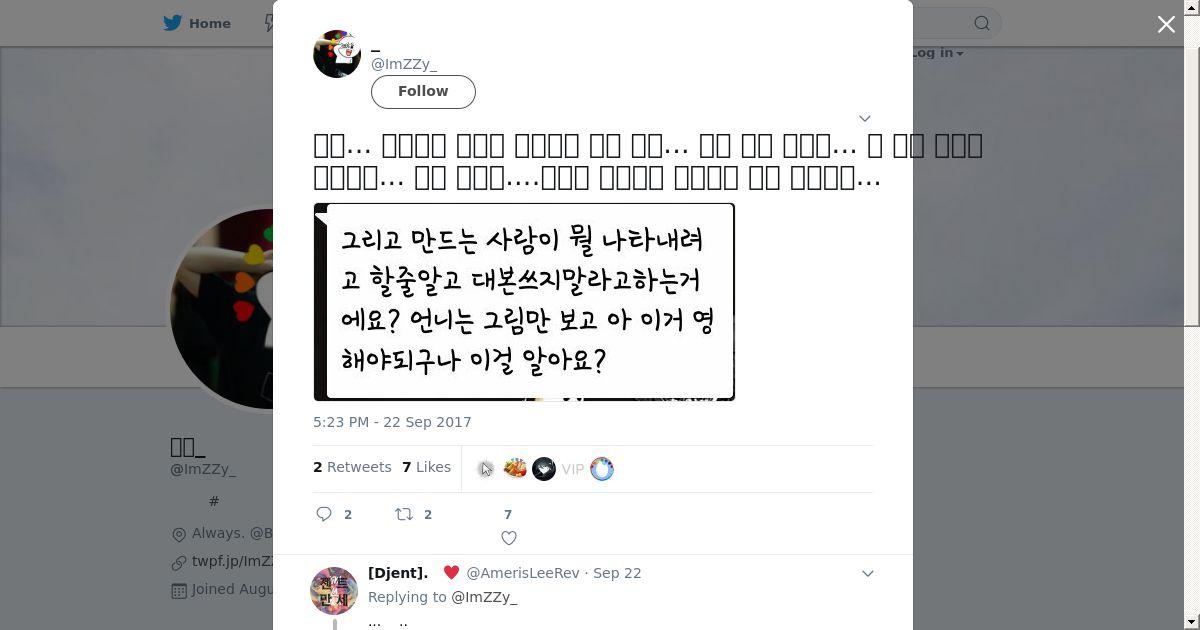The width and height of the screenshot is (1200, 630).
Task: Click the blue ring liker avatar
Action: pyautogui.click(x=602, y=469)
